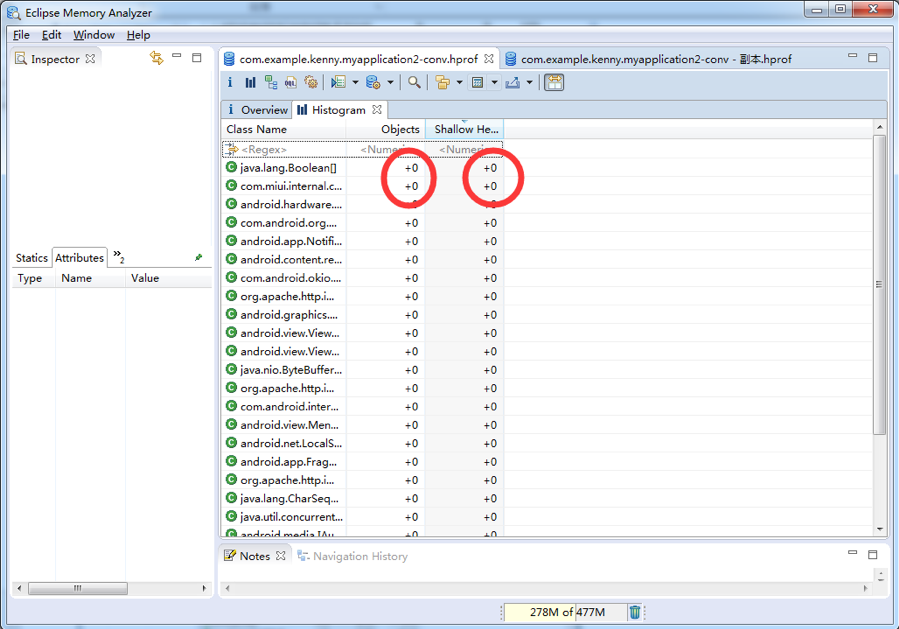Open dropdown arrow beside export icon
Image resolution: width=899 pixels, height=629 pixels.
pyautogui.click(x=529, y=83)
